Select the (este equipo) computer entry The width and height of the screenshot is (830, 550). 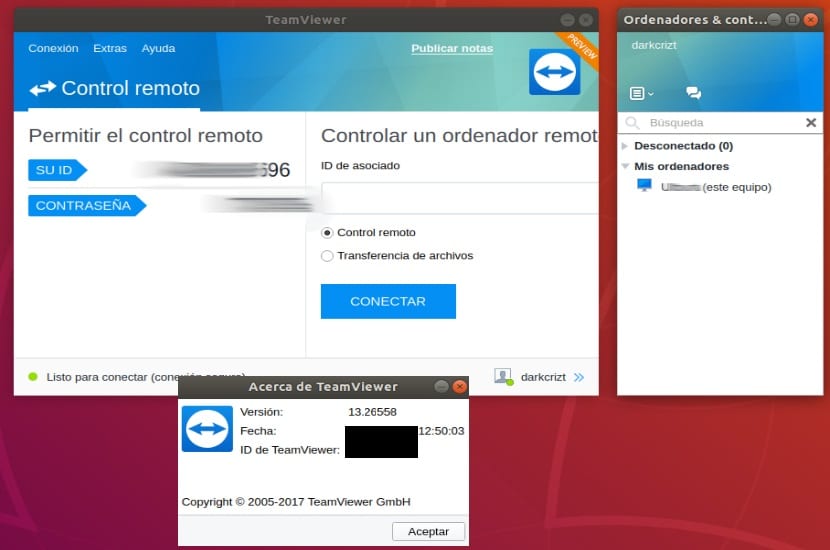point(716,187)
